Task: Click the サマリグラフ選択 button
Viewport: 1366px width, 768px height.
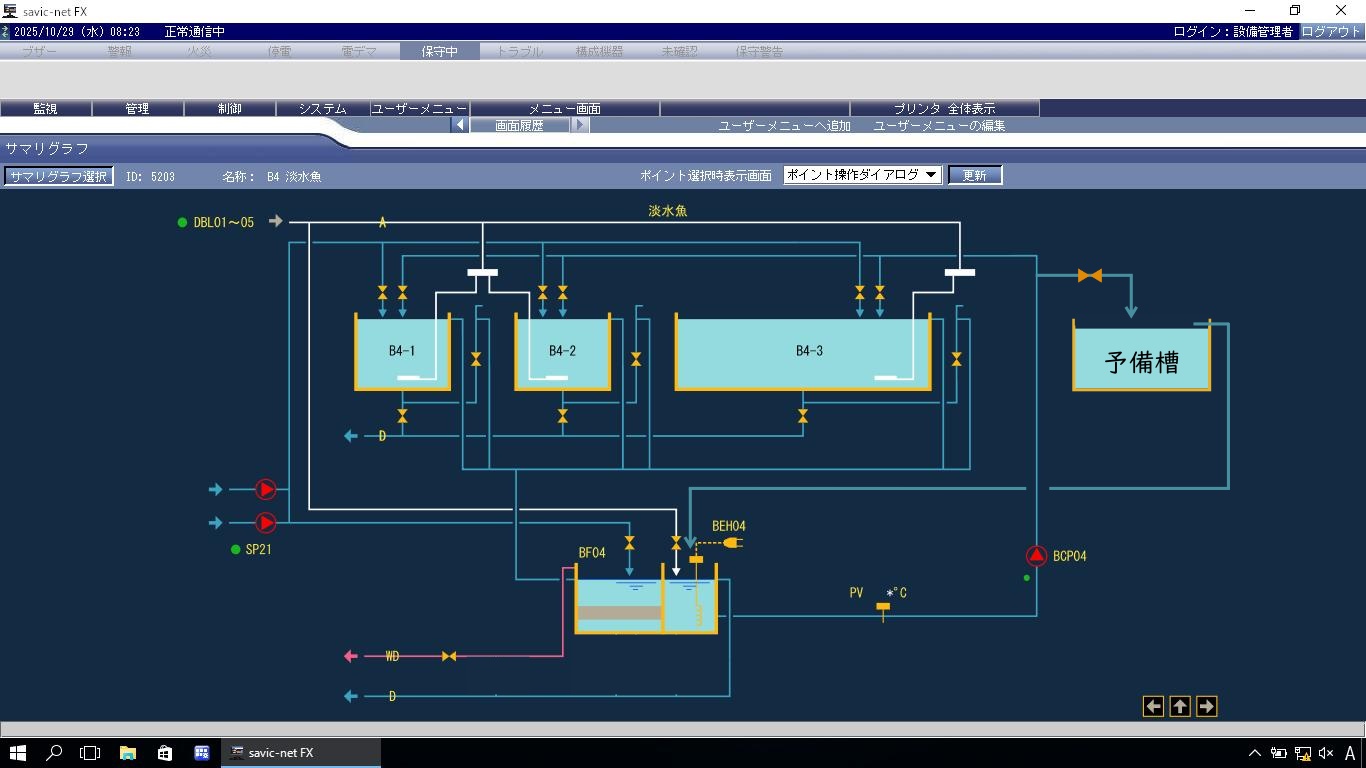Action: (58, 176)
